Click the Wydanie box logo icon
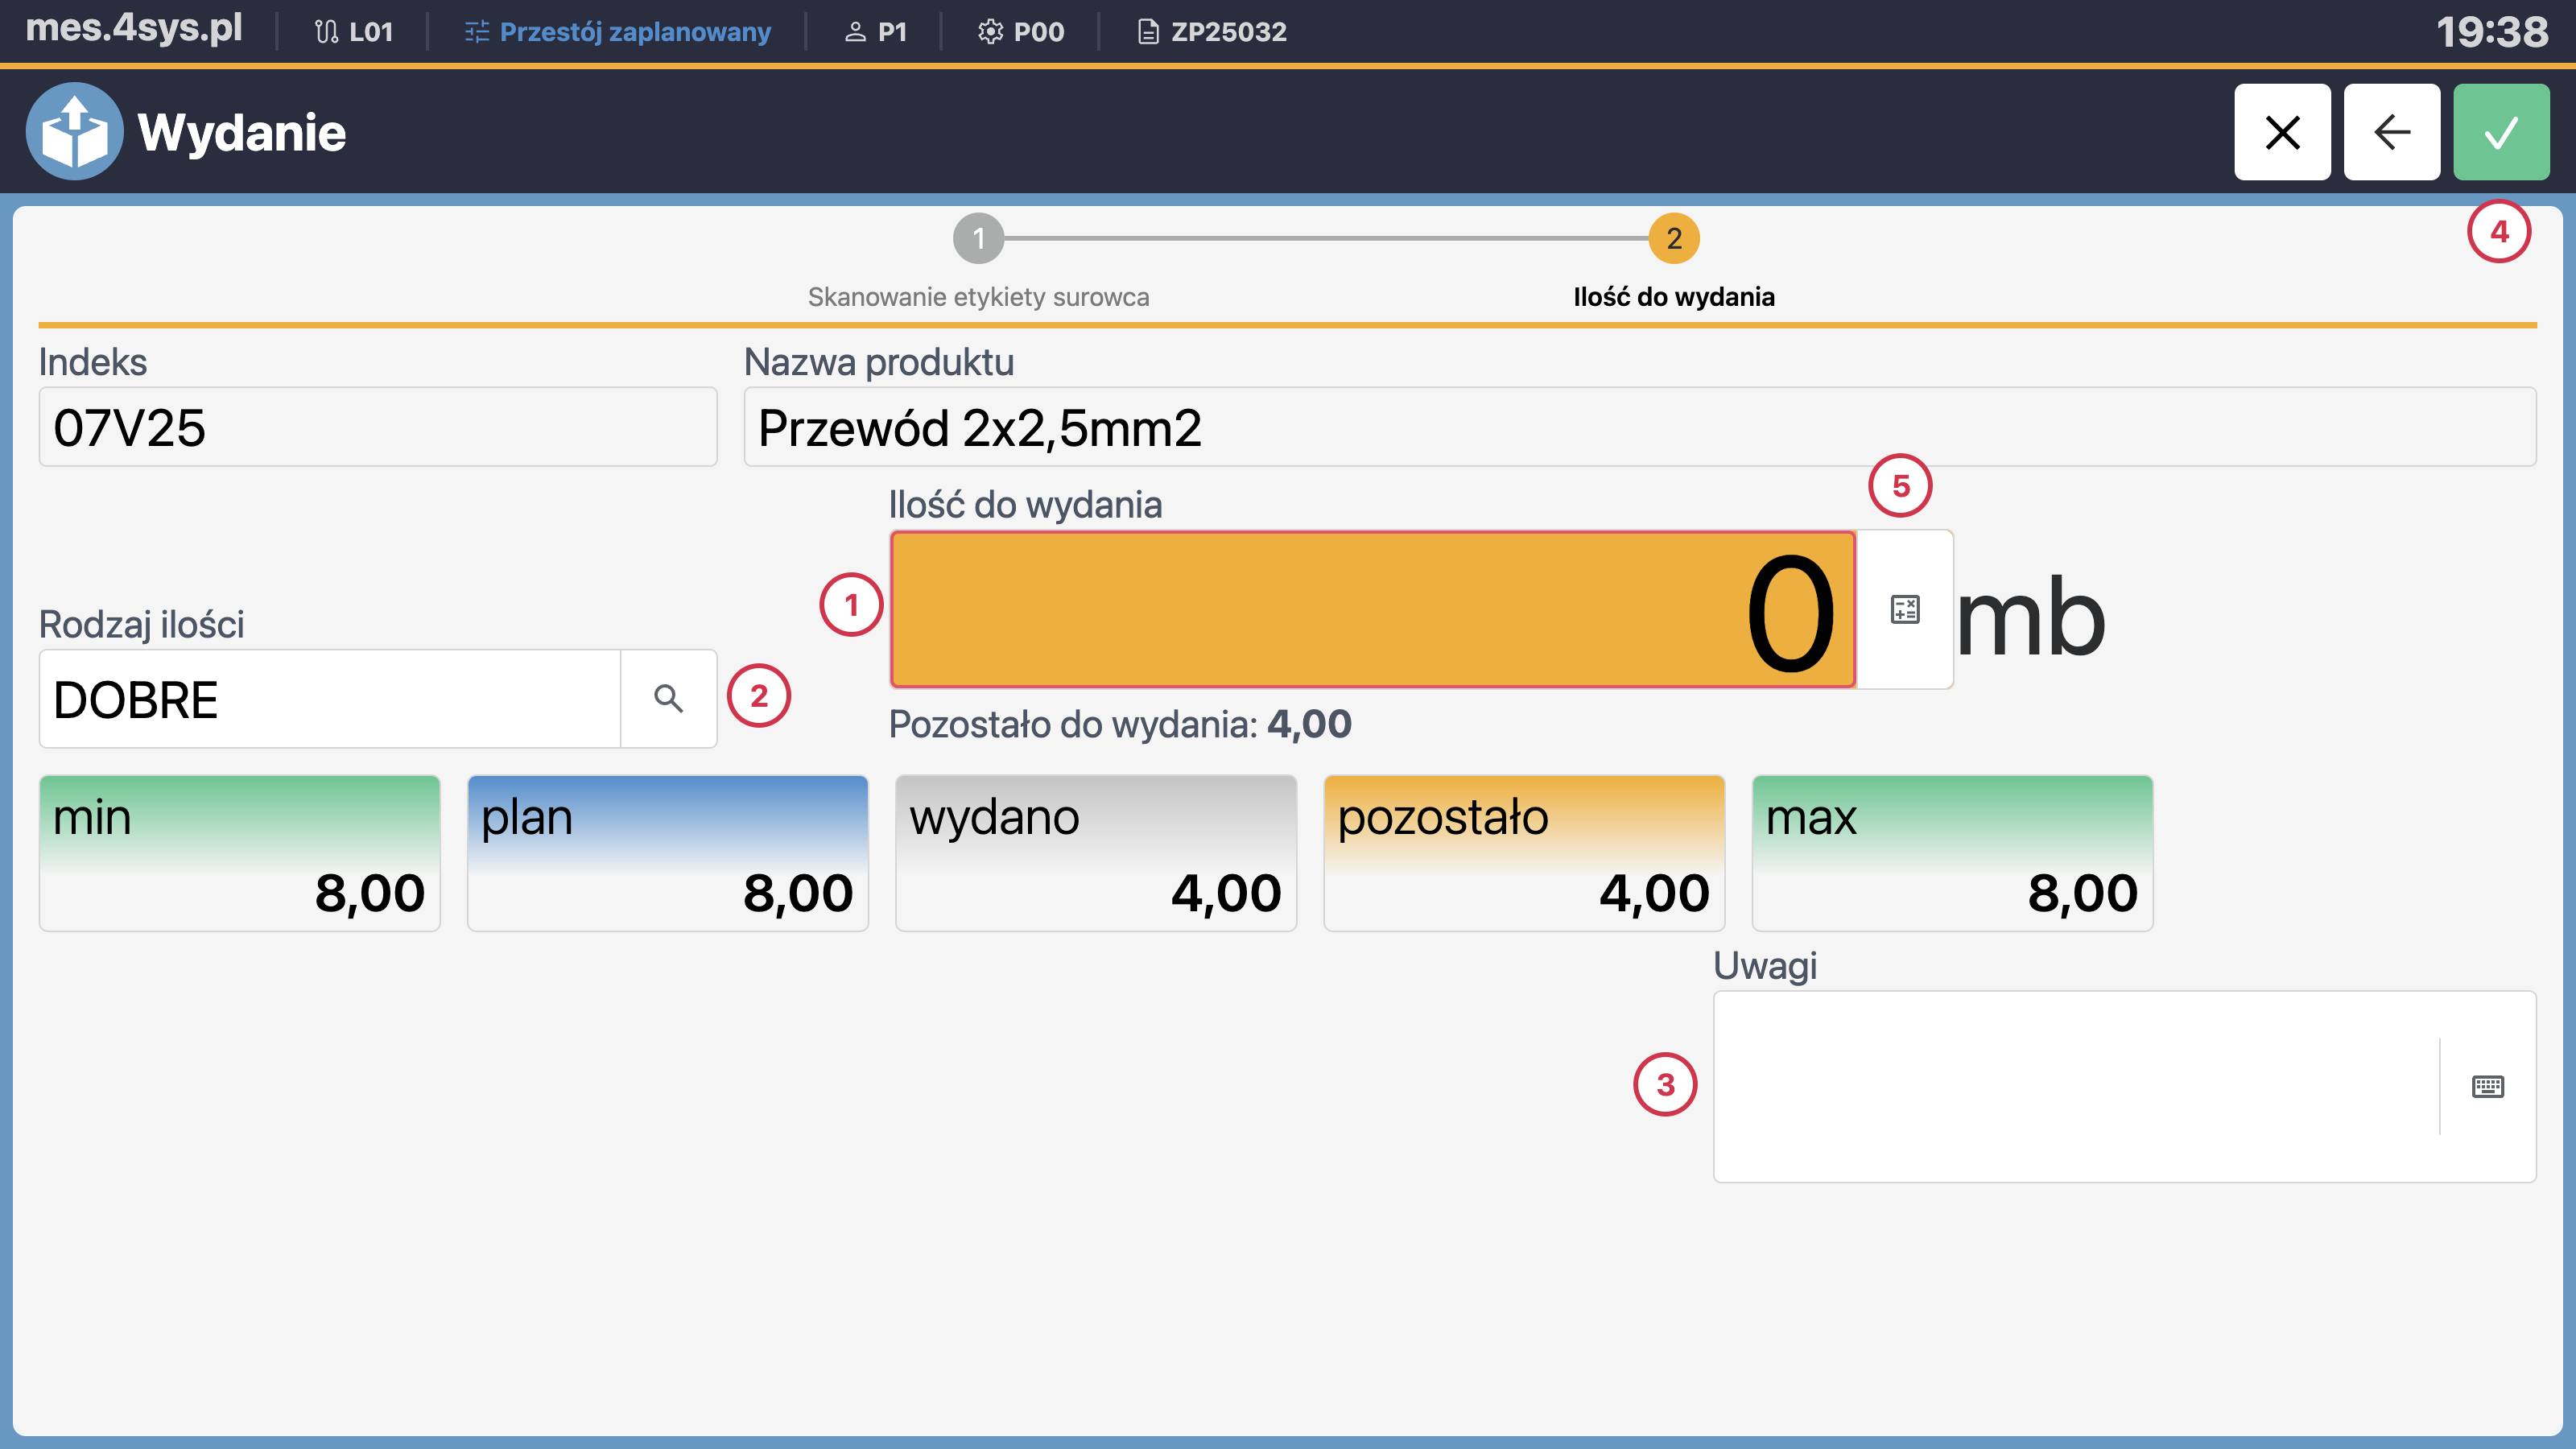Image resolution: width=2576 pixels, height=1449 pixels. pos(75,132)
